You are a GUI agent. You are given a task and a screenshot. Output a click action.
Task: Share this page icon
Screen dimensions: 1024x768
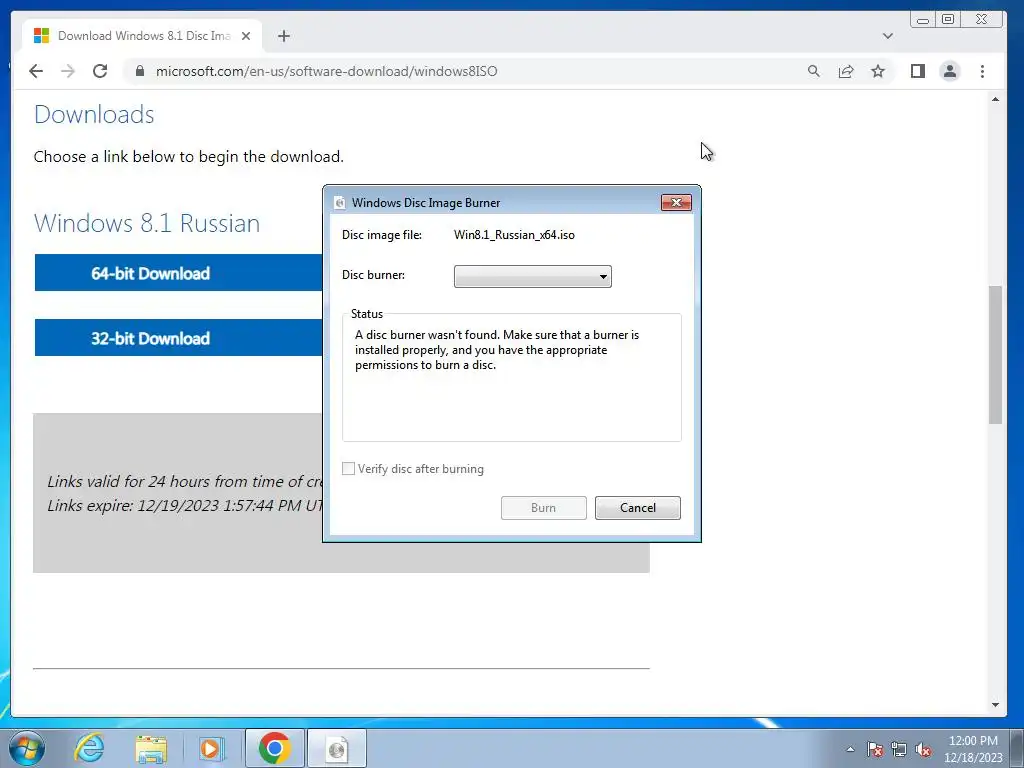846,71
